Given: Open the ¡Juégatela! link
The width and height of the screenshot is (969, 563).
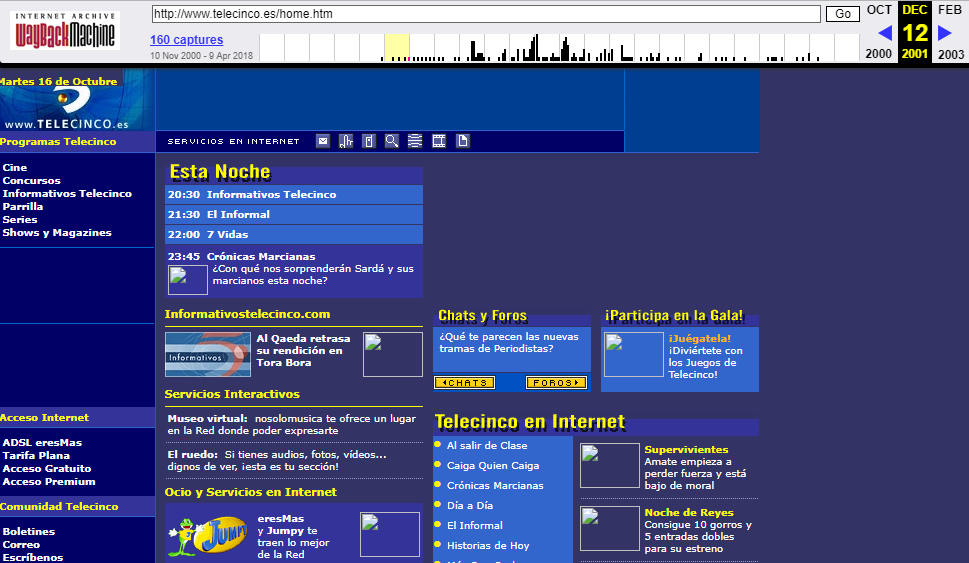Looking at the screenshot, I should pyautogui.click(x=700, y=339).
